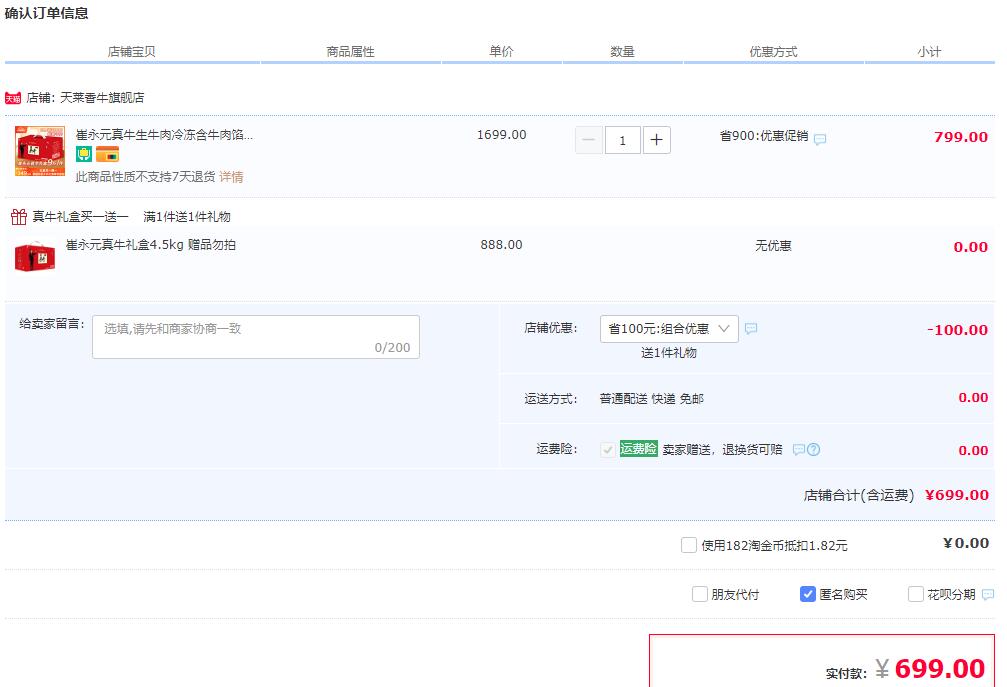Enable 使用182淘金币抵扣1.82元 checkbox
This screenshot has width=1007, height=687.
pos(688,545)
